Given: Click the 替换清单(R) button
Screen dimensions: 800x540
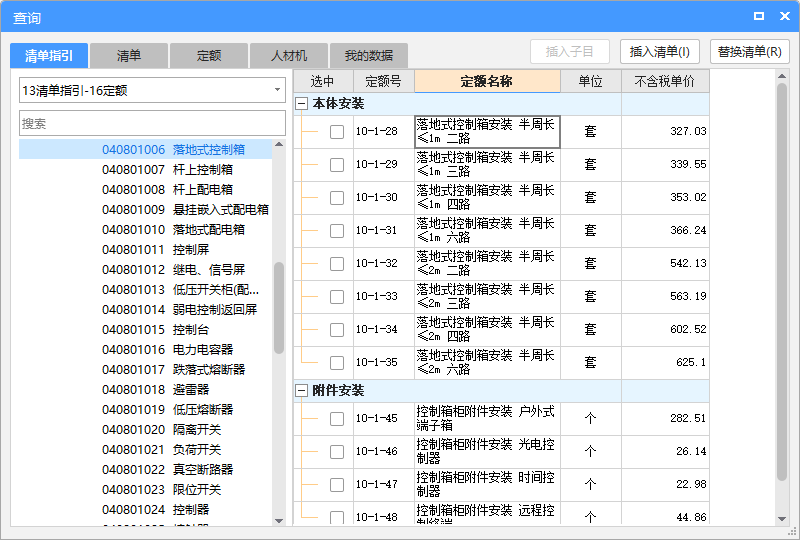Looking at the screenshot, I should click(749, 52).
